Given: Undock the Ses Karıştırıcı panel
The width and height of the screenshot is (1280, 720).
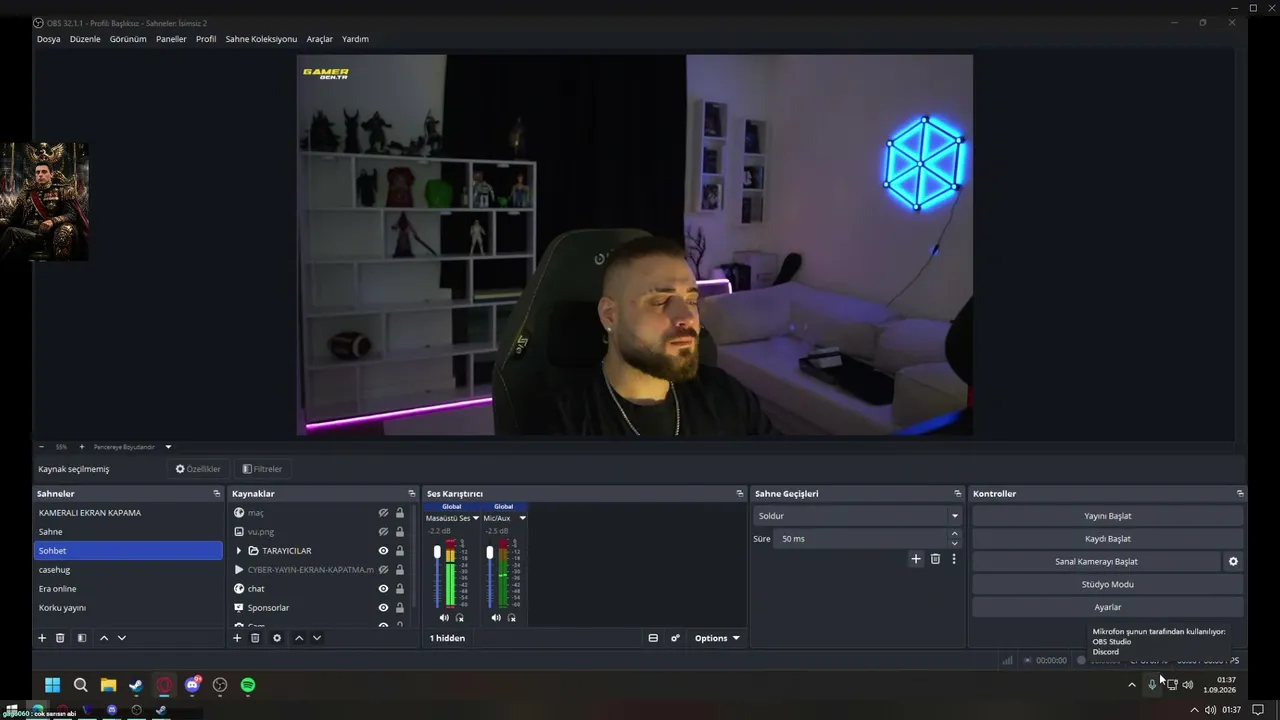Looking at the screenshot, I should click(x=740, y=493).
